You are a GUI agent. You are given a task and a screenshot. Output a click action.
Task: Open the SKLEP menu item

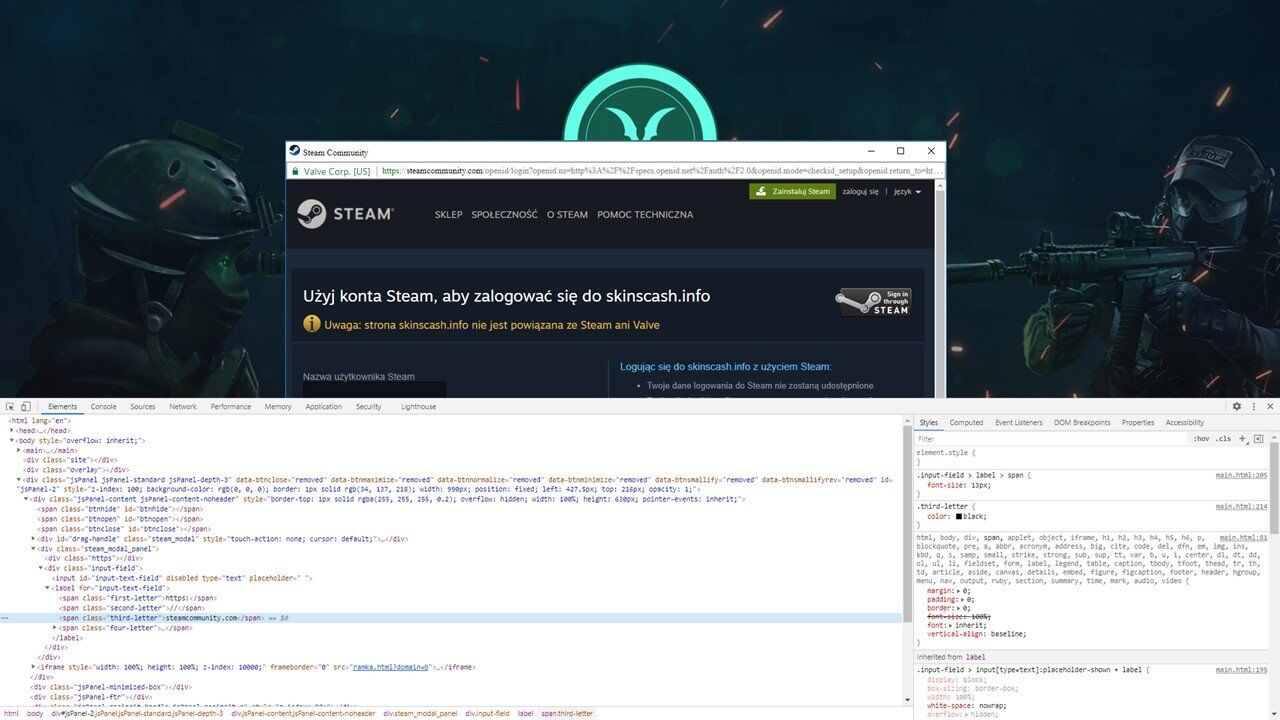(448, 214)
